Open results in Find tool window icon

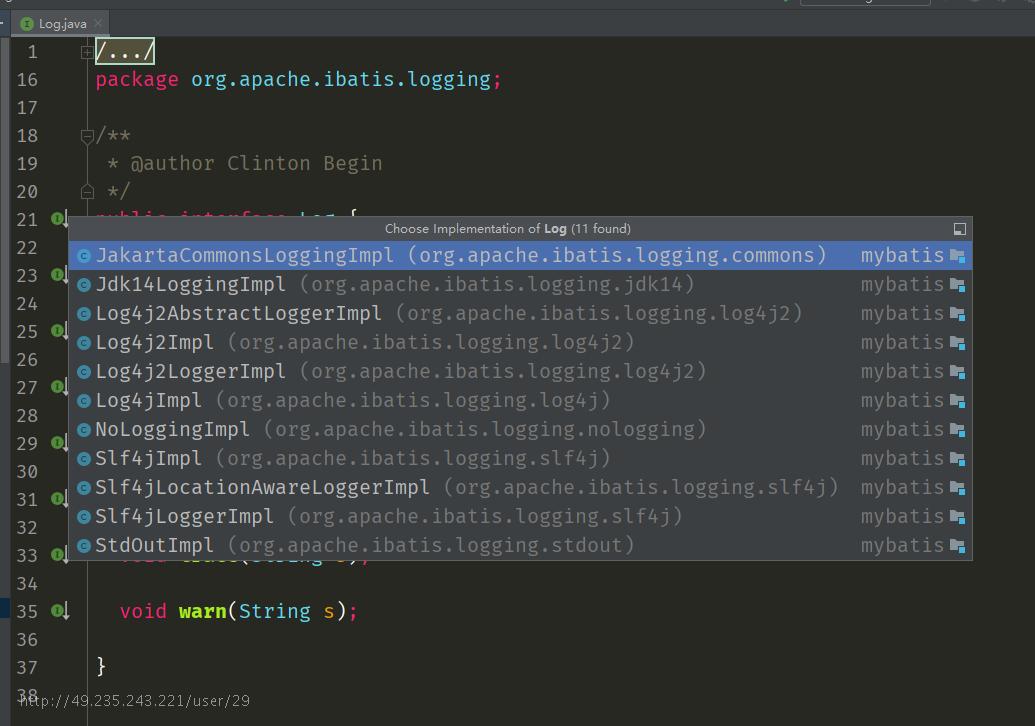click(960, 229)
